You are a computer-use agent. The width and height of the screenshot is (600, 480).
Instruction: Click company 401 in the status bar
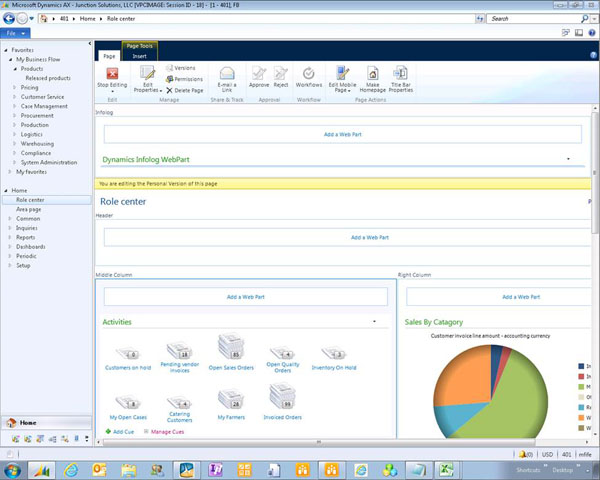(x=566, y=454)
